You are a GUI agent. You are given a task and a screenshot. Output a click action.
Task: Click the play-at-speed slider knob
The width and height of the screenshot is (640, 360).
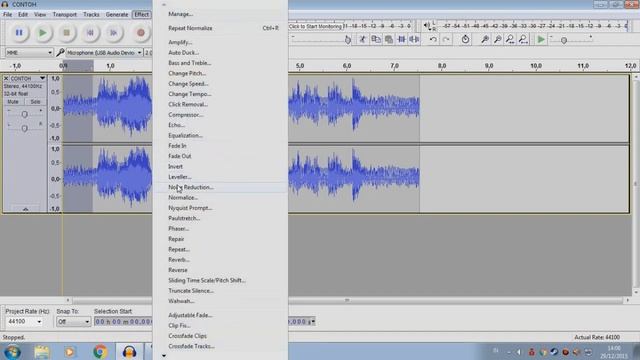(x=564, y=40)
